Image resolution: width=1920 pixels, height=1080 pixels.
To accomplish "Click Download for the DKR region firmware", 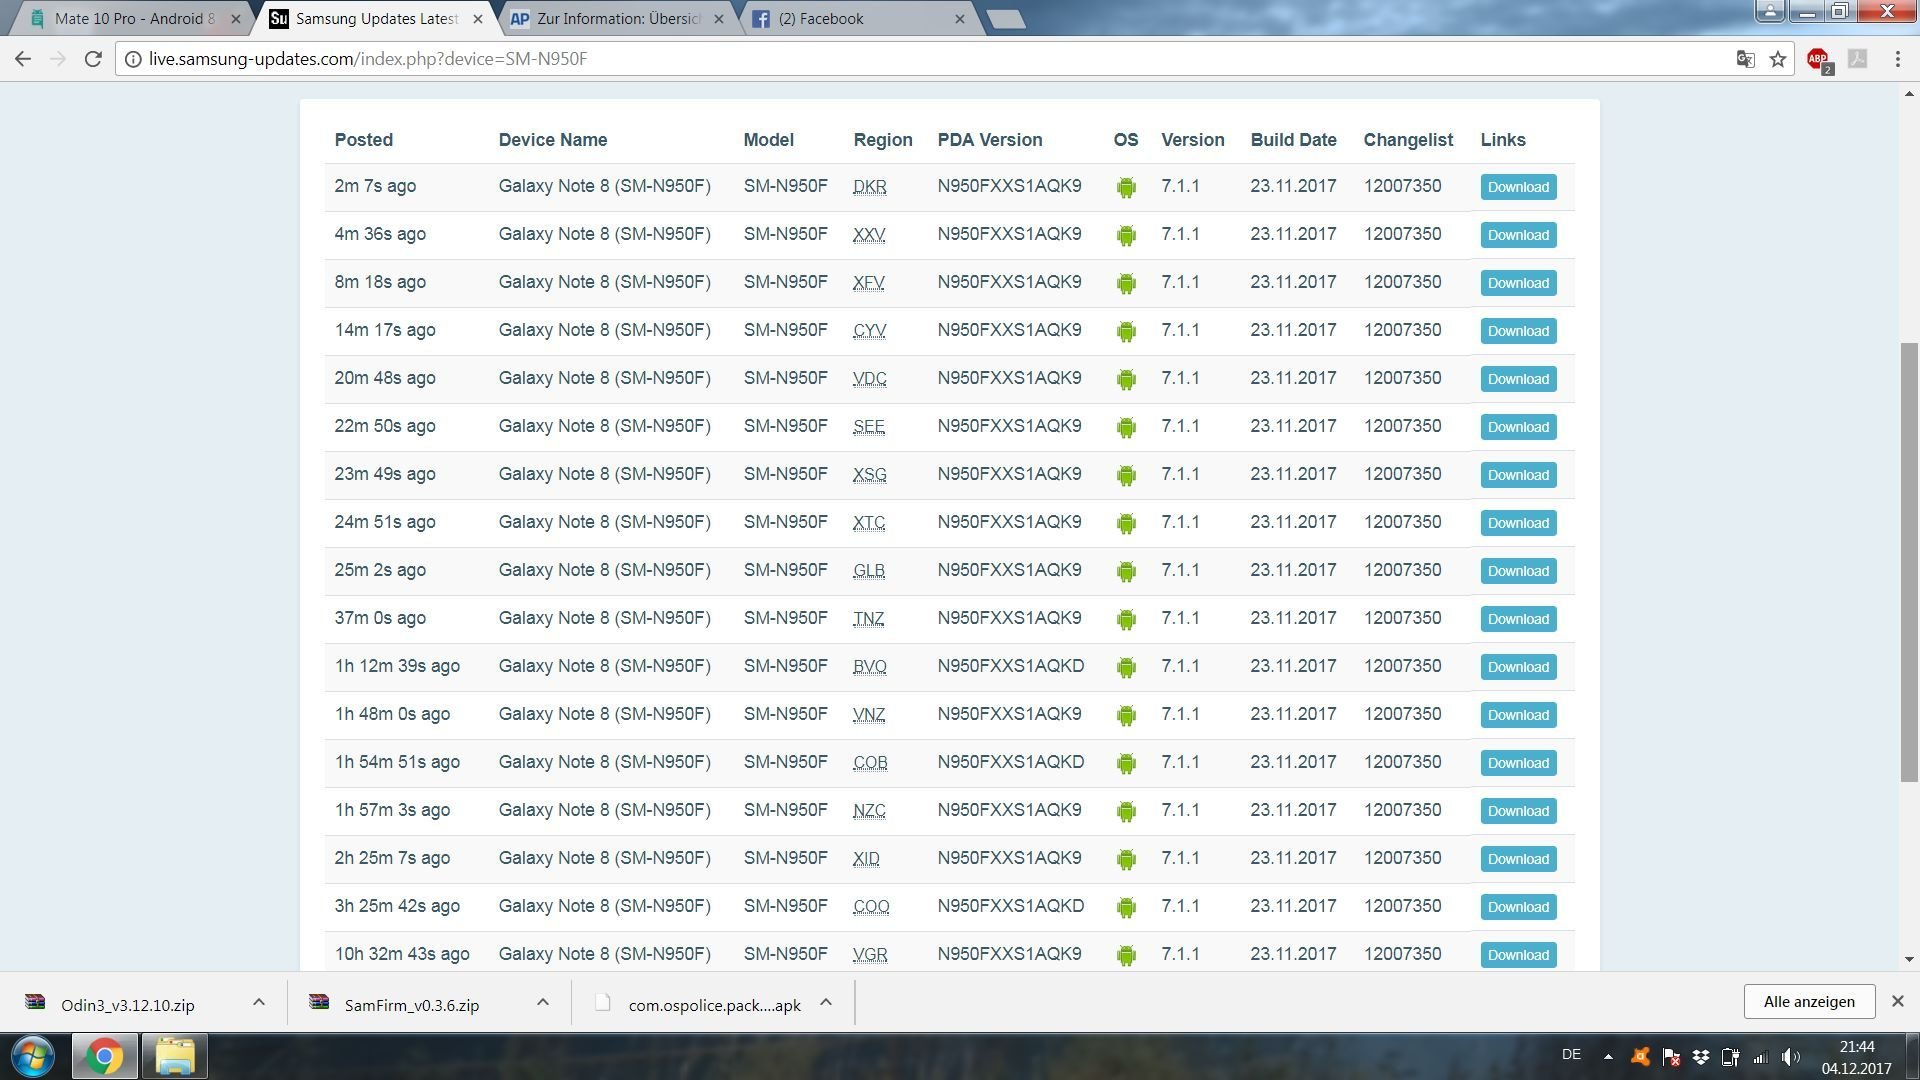I will click(1518, 187).
